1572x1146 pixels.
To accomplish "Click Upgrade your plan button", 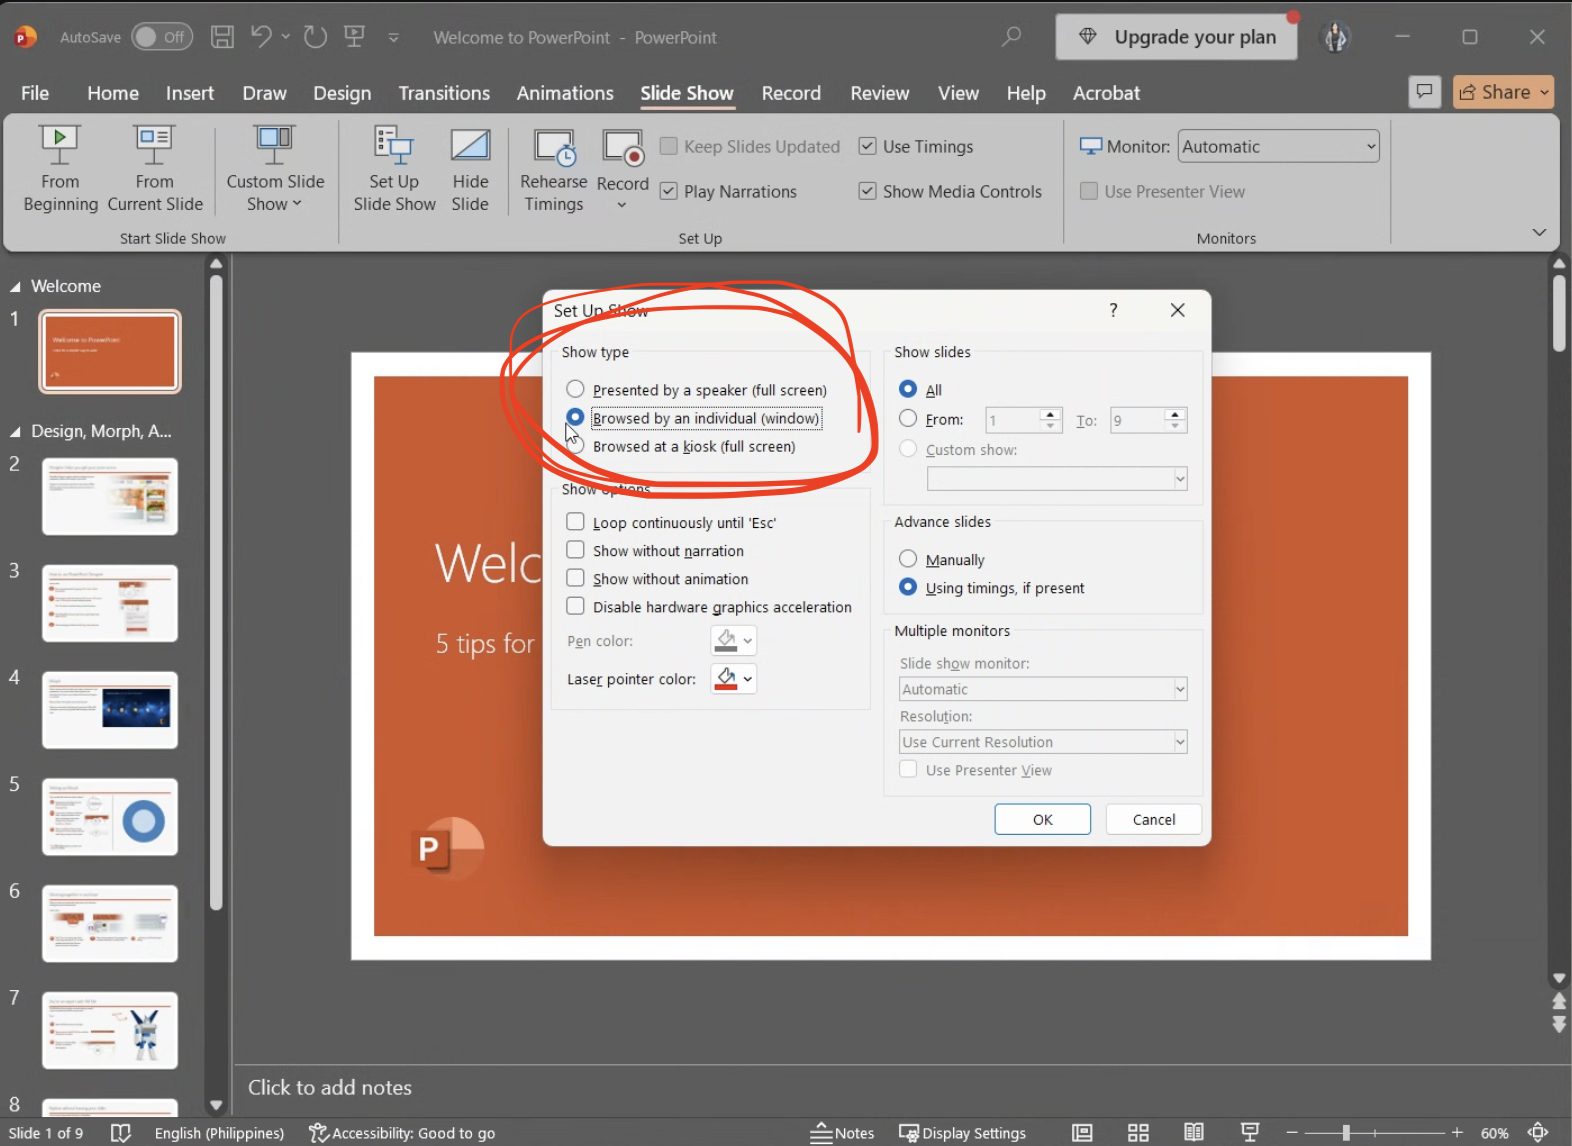I will point(1177,37).
